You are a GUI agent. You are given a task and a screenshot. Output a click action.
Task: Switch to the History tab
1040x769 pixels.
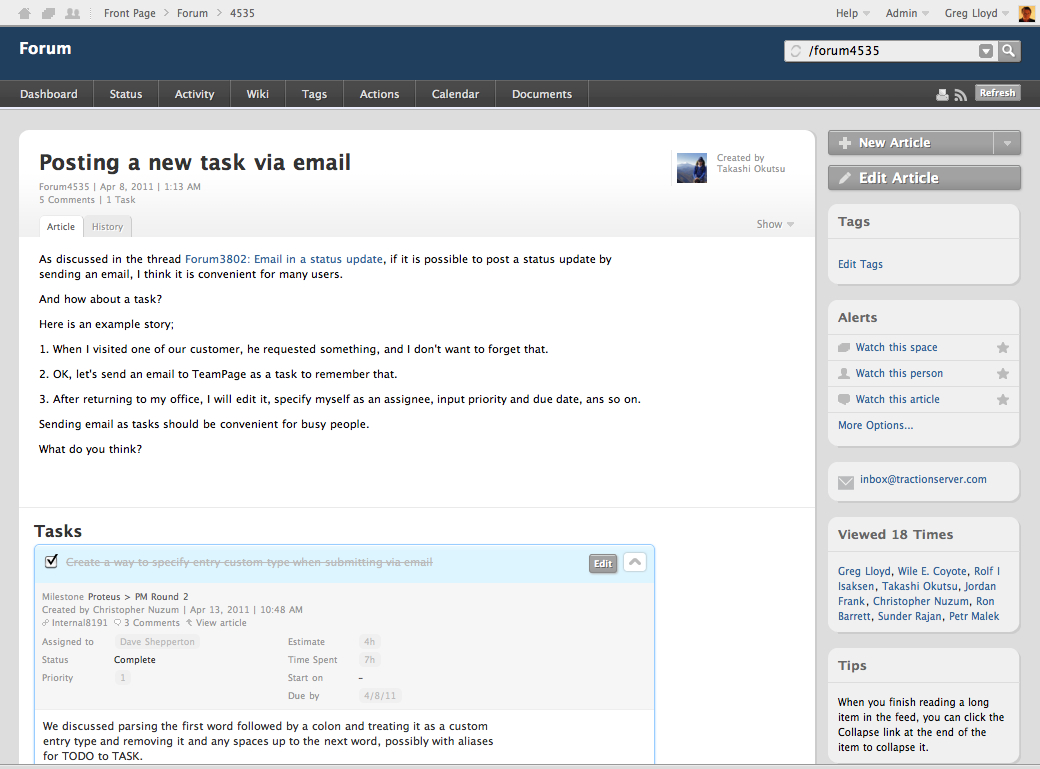coord(108,227)
